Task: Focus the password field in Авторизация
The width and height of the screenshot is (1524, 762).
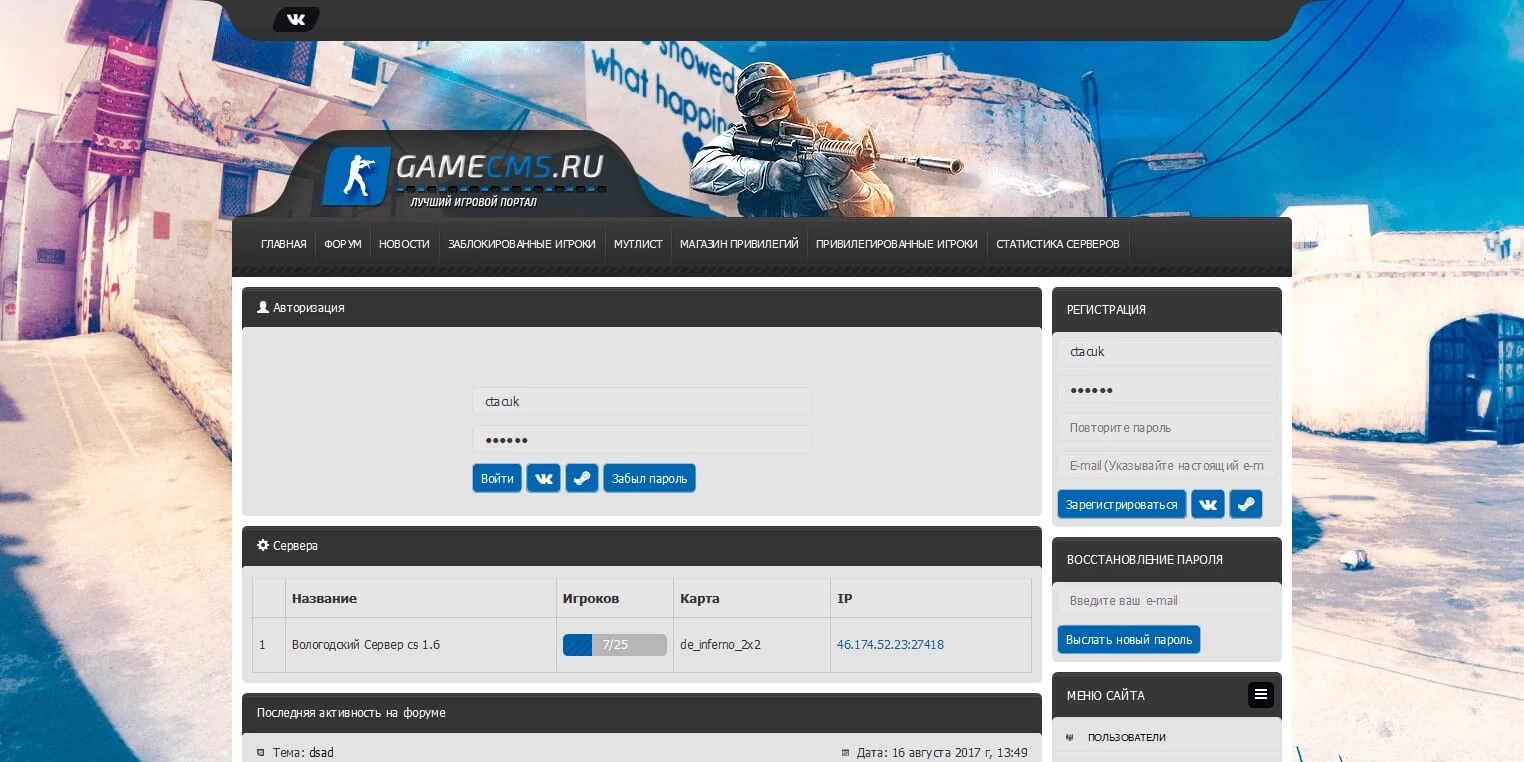Action: (642, 439)
